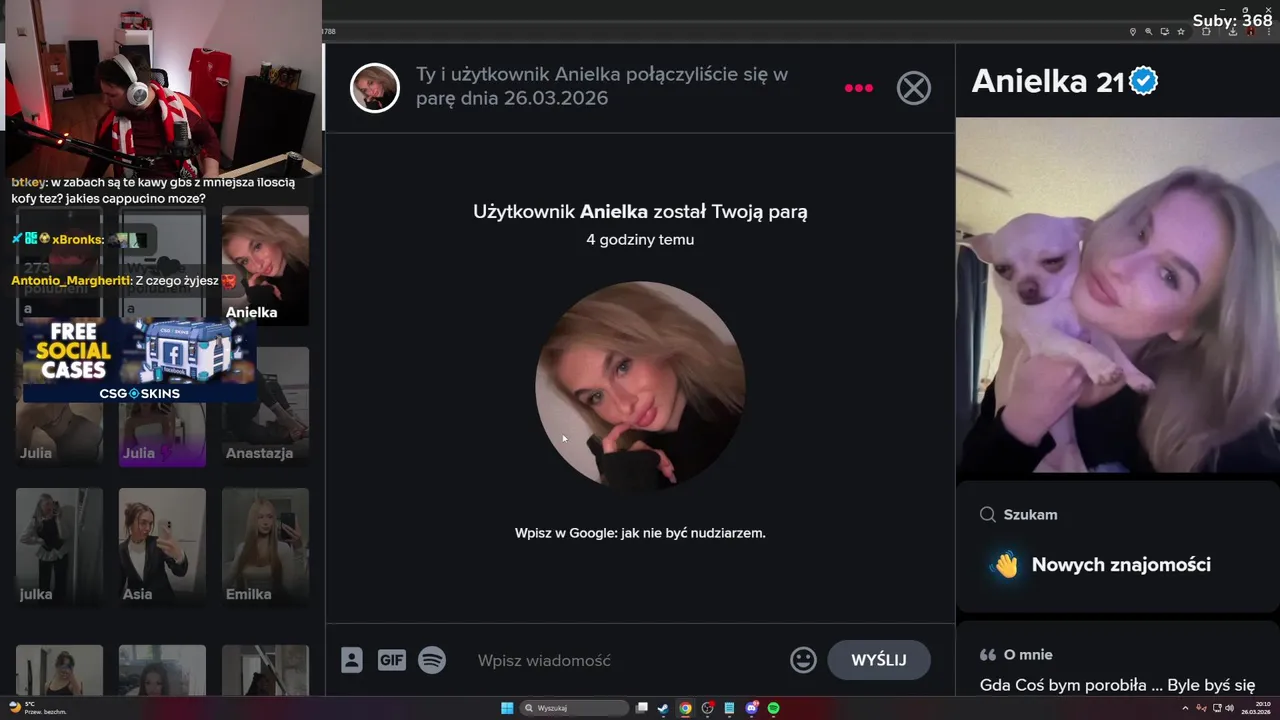
Task: Open Anielka's match card in list
Action: [x=265, y=266]
